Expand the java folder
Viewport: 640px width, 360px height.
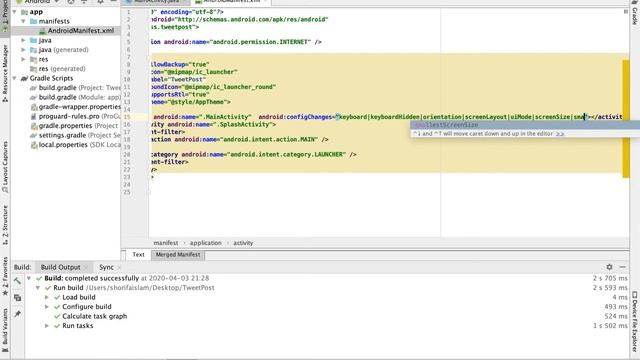24,40
